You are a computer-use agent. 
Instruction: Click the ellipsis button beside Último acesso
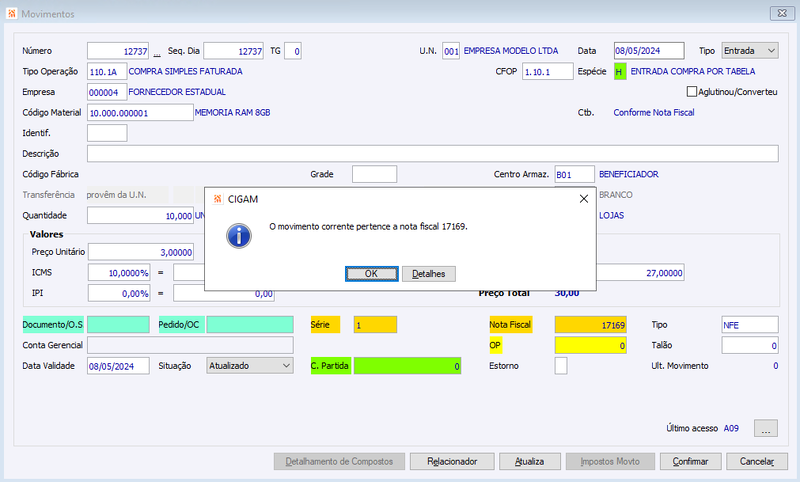point(766,428)
